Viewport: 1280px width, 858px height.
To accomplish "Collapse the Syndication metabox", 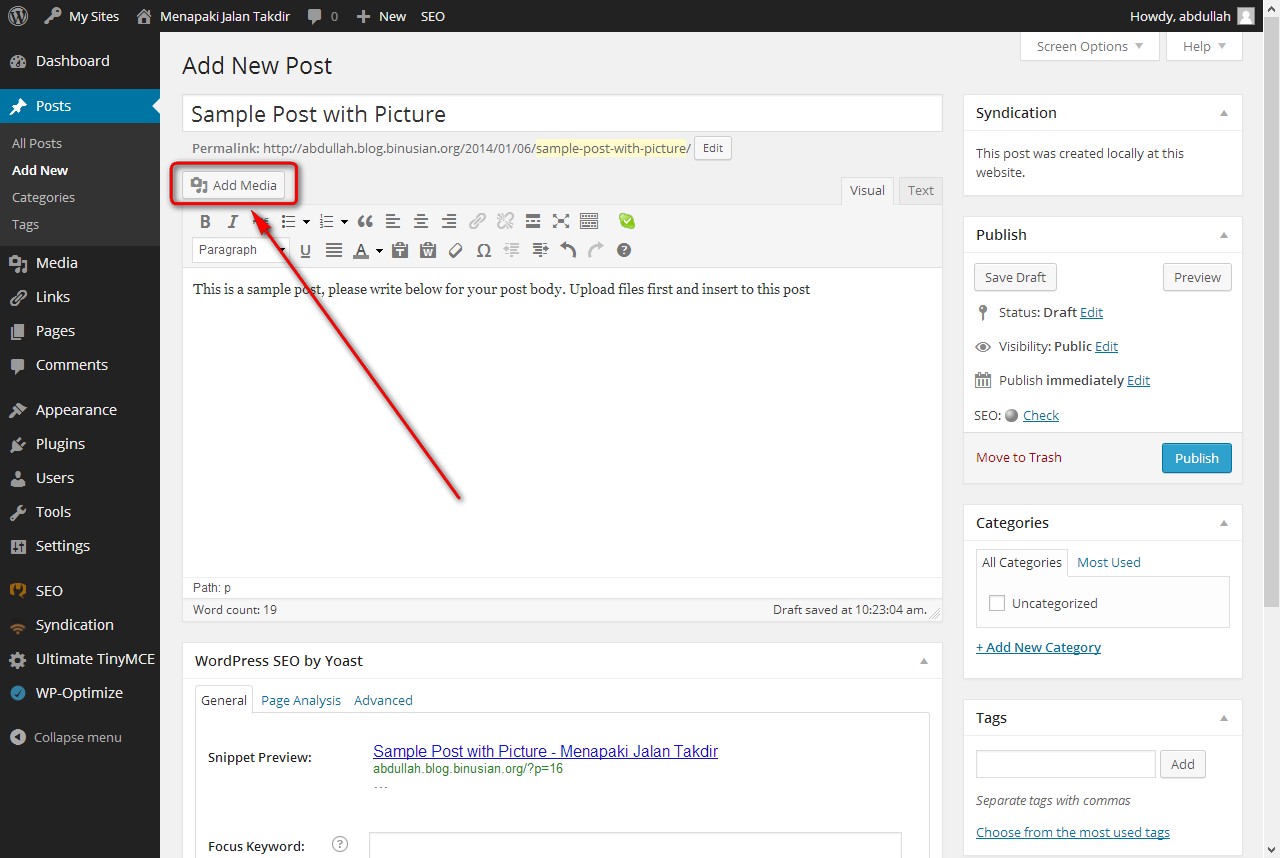I will coord(1224,113).
